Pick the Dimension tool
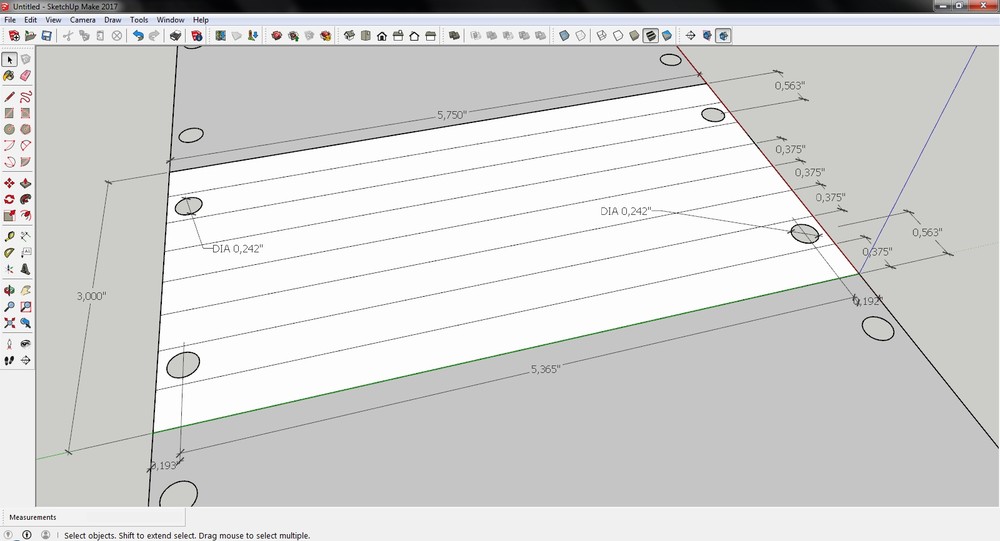1000x541 pixels. 26,237
